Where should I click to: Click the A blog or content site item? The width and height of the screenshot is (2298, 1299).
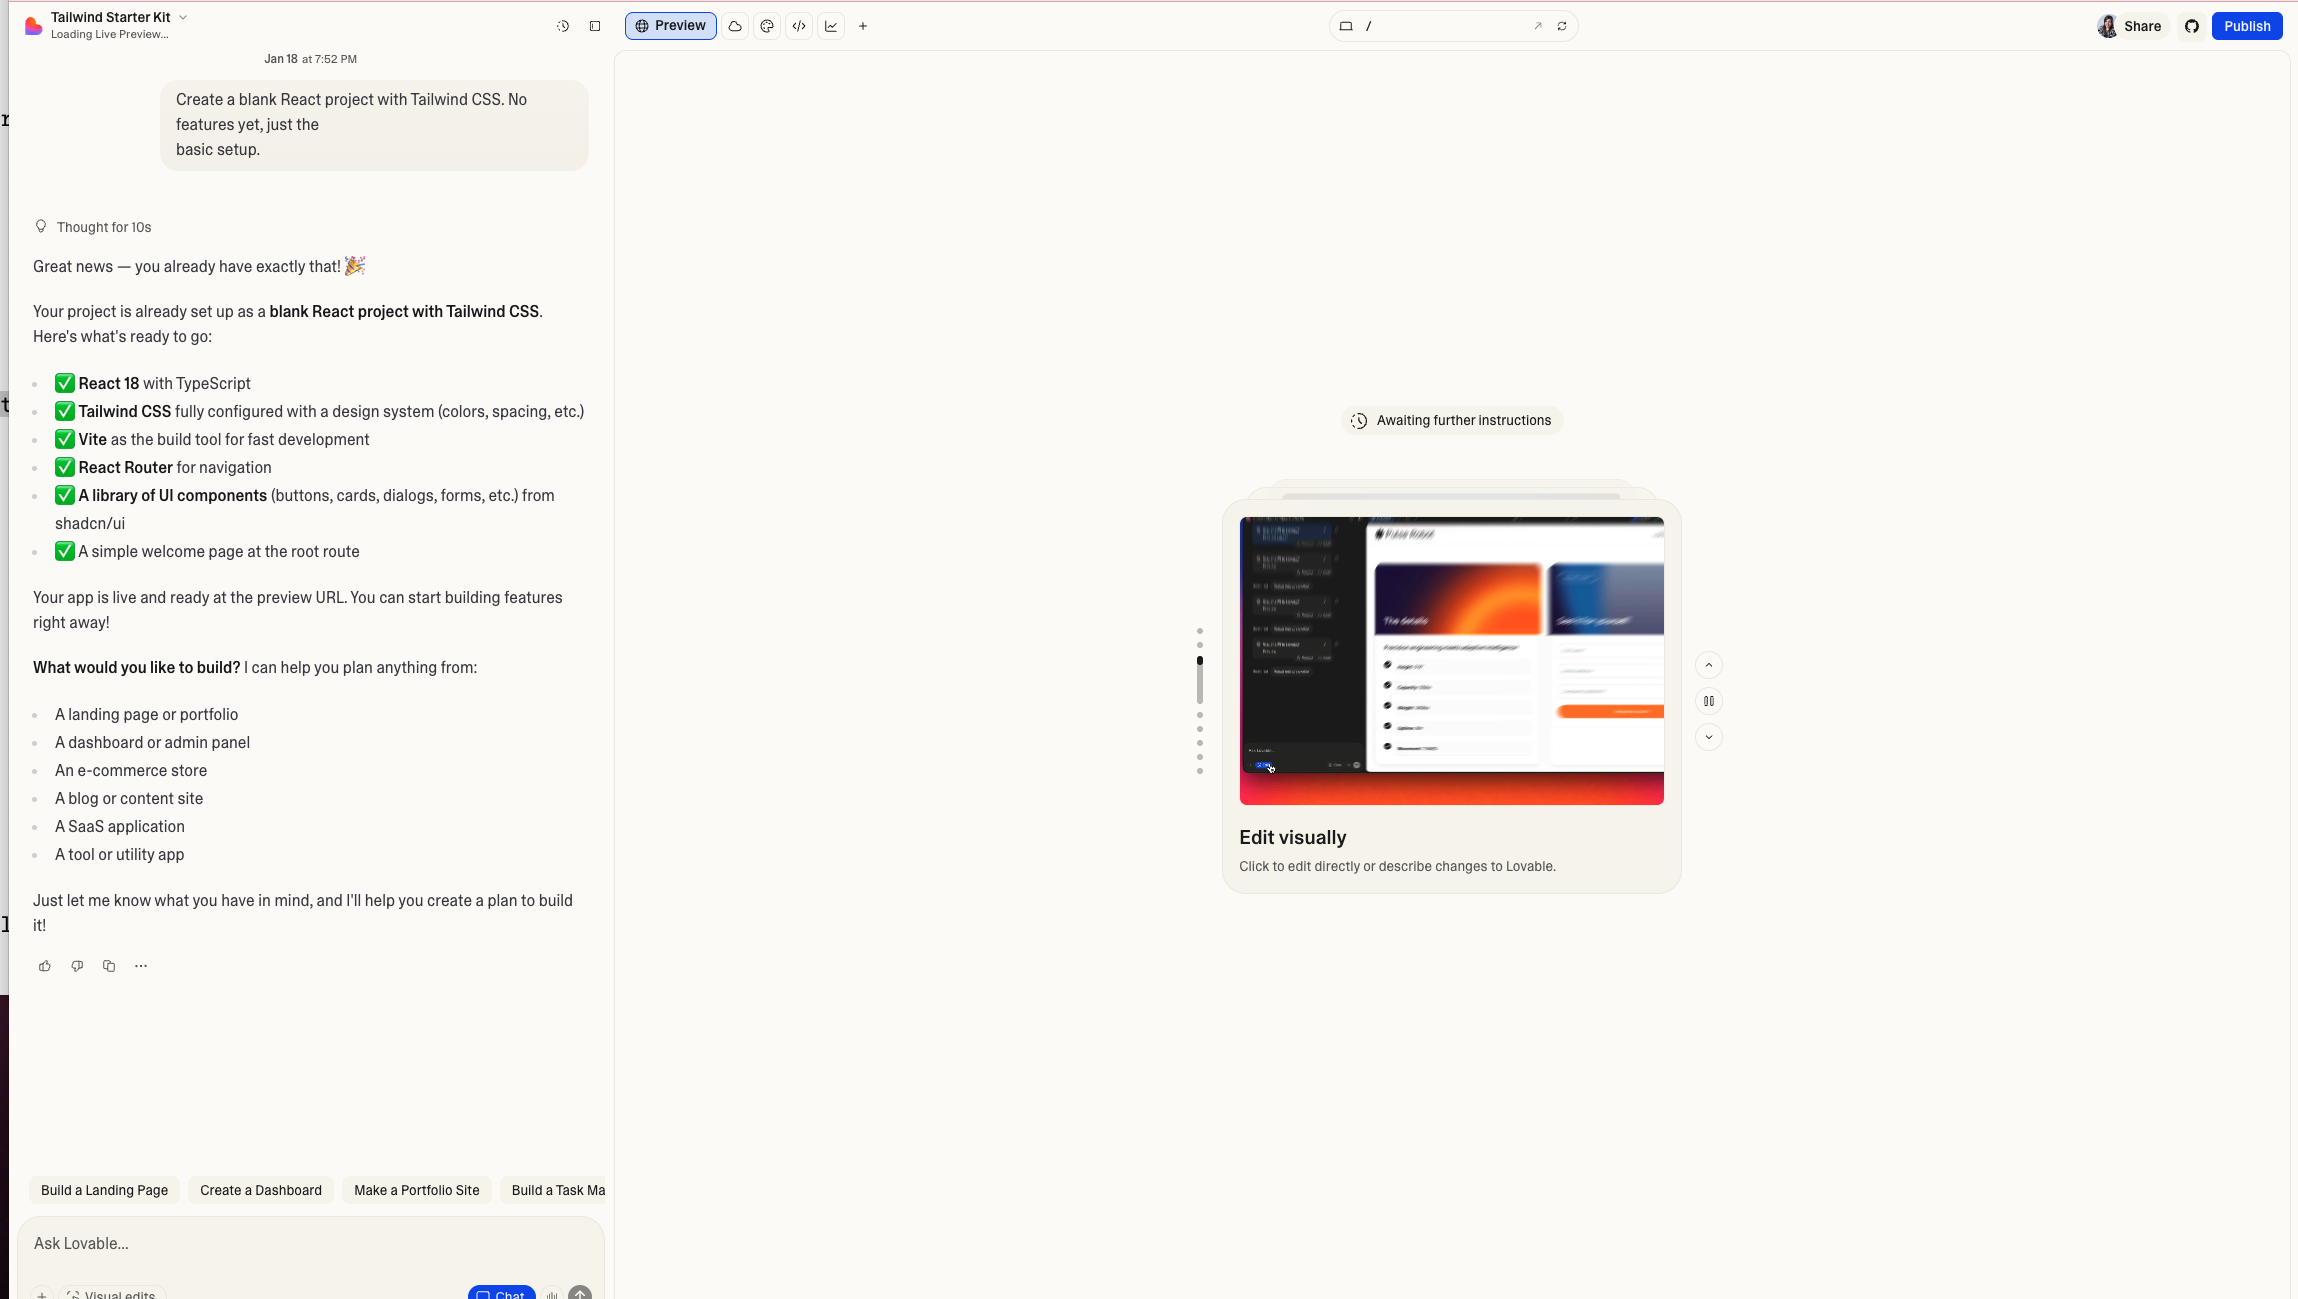(129, 799)
